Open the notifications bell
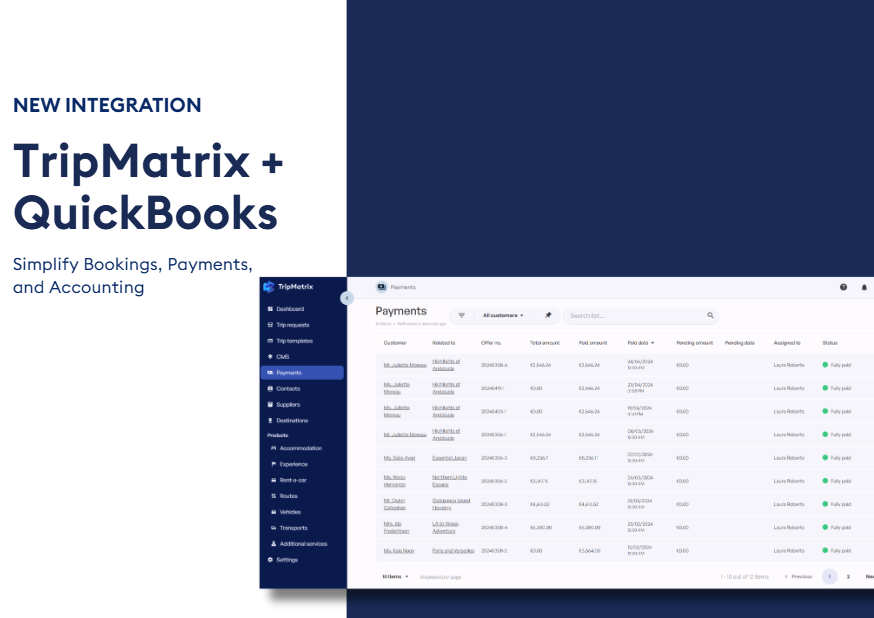The height and width of the screenshot is (618, 874). click(x=864, y=287)
